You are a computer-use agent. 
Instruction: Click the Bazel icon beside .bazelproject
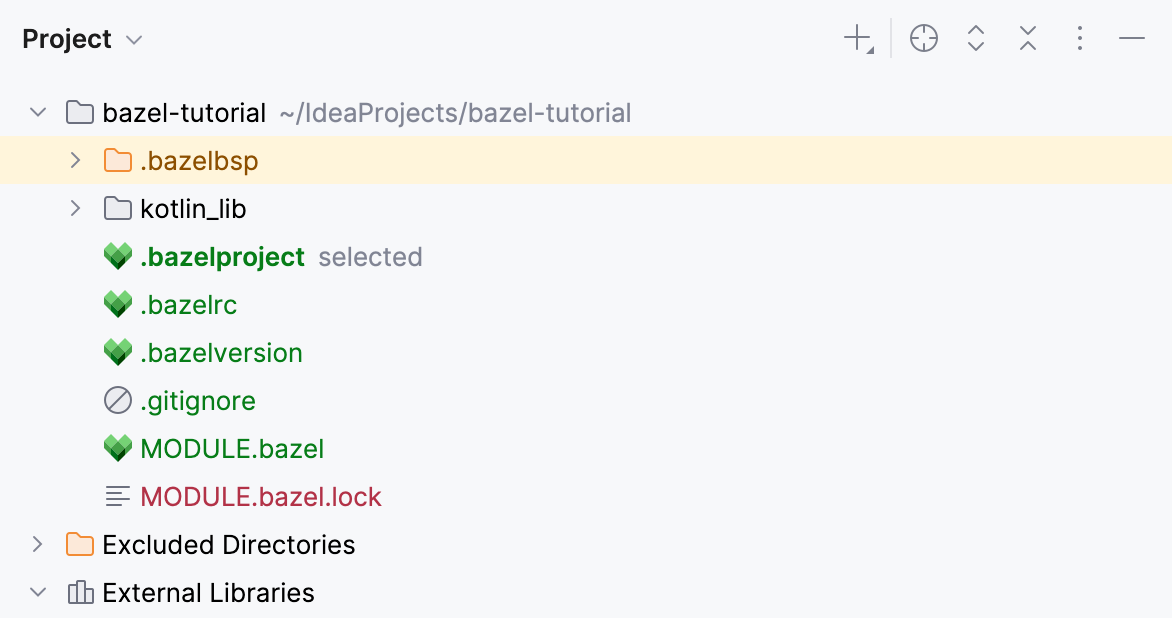pyautogui.click(x=117, y=256)
